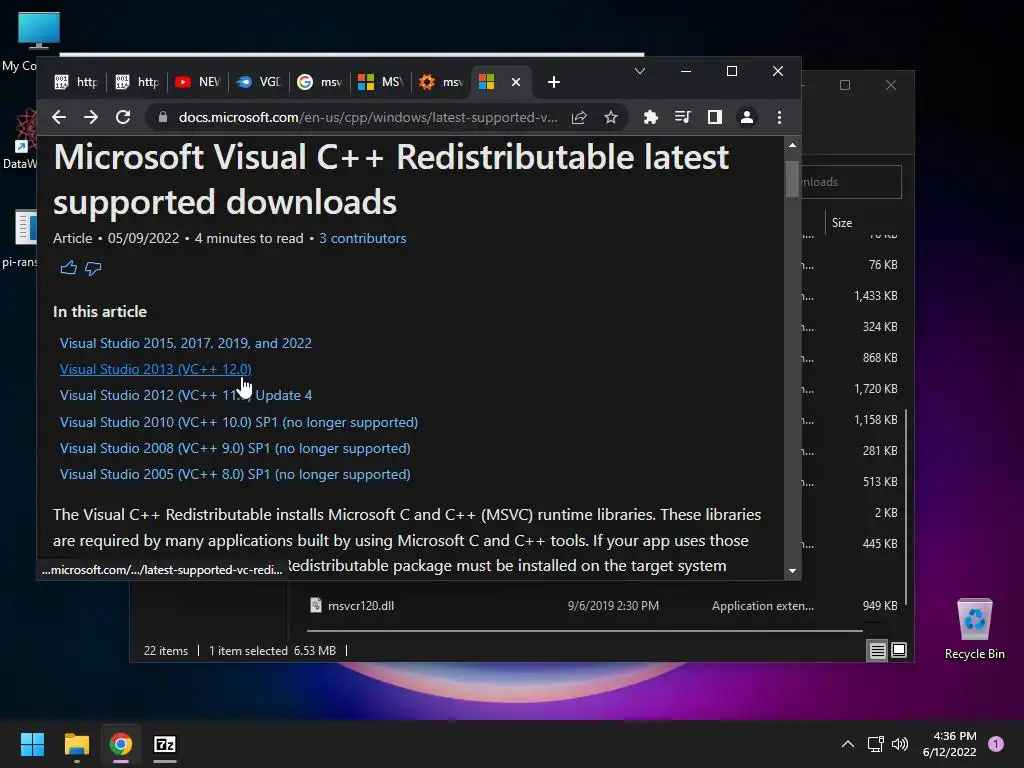
Task: Open the Chrome extensions puzzle icon
Action: 650,118
